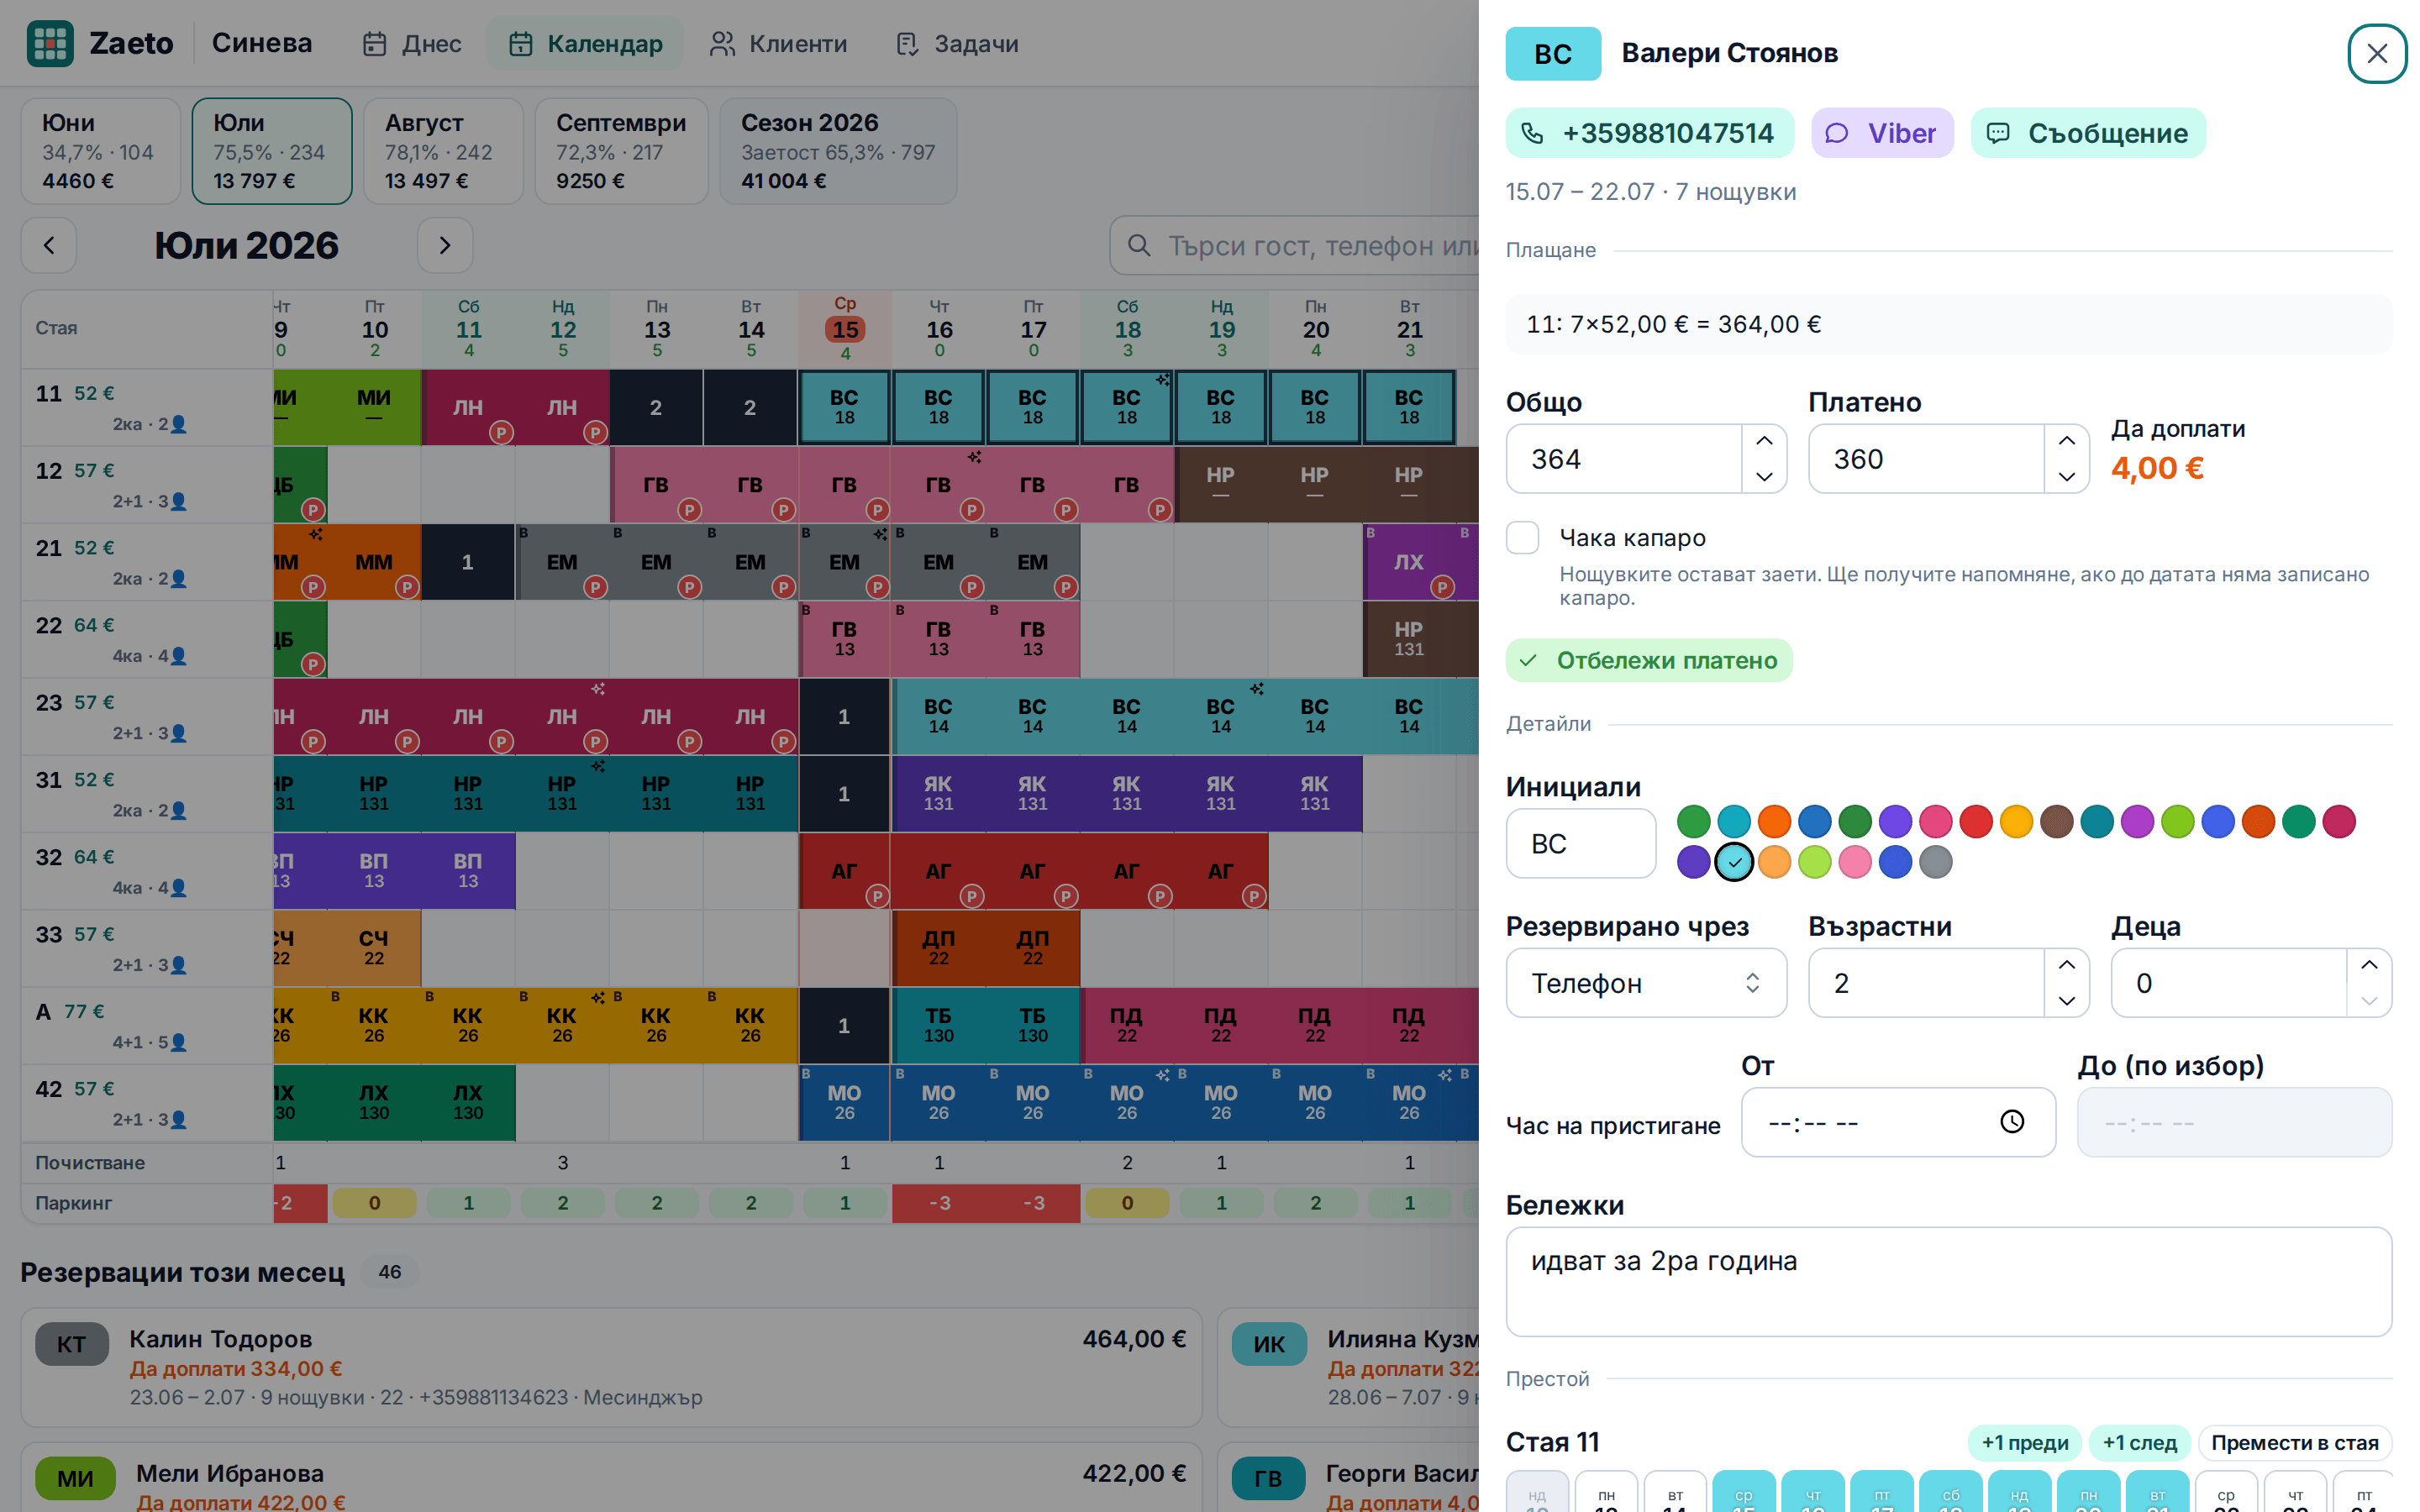Edit the Инициали field ВС
Screen dimensions: 2420x1512
(1581, 844)
